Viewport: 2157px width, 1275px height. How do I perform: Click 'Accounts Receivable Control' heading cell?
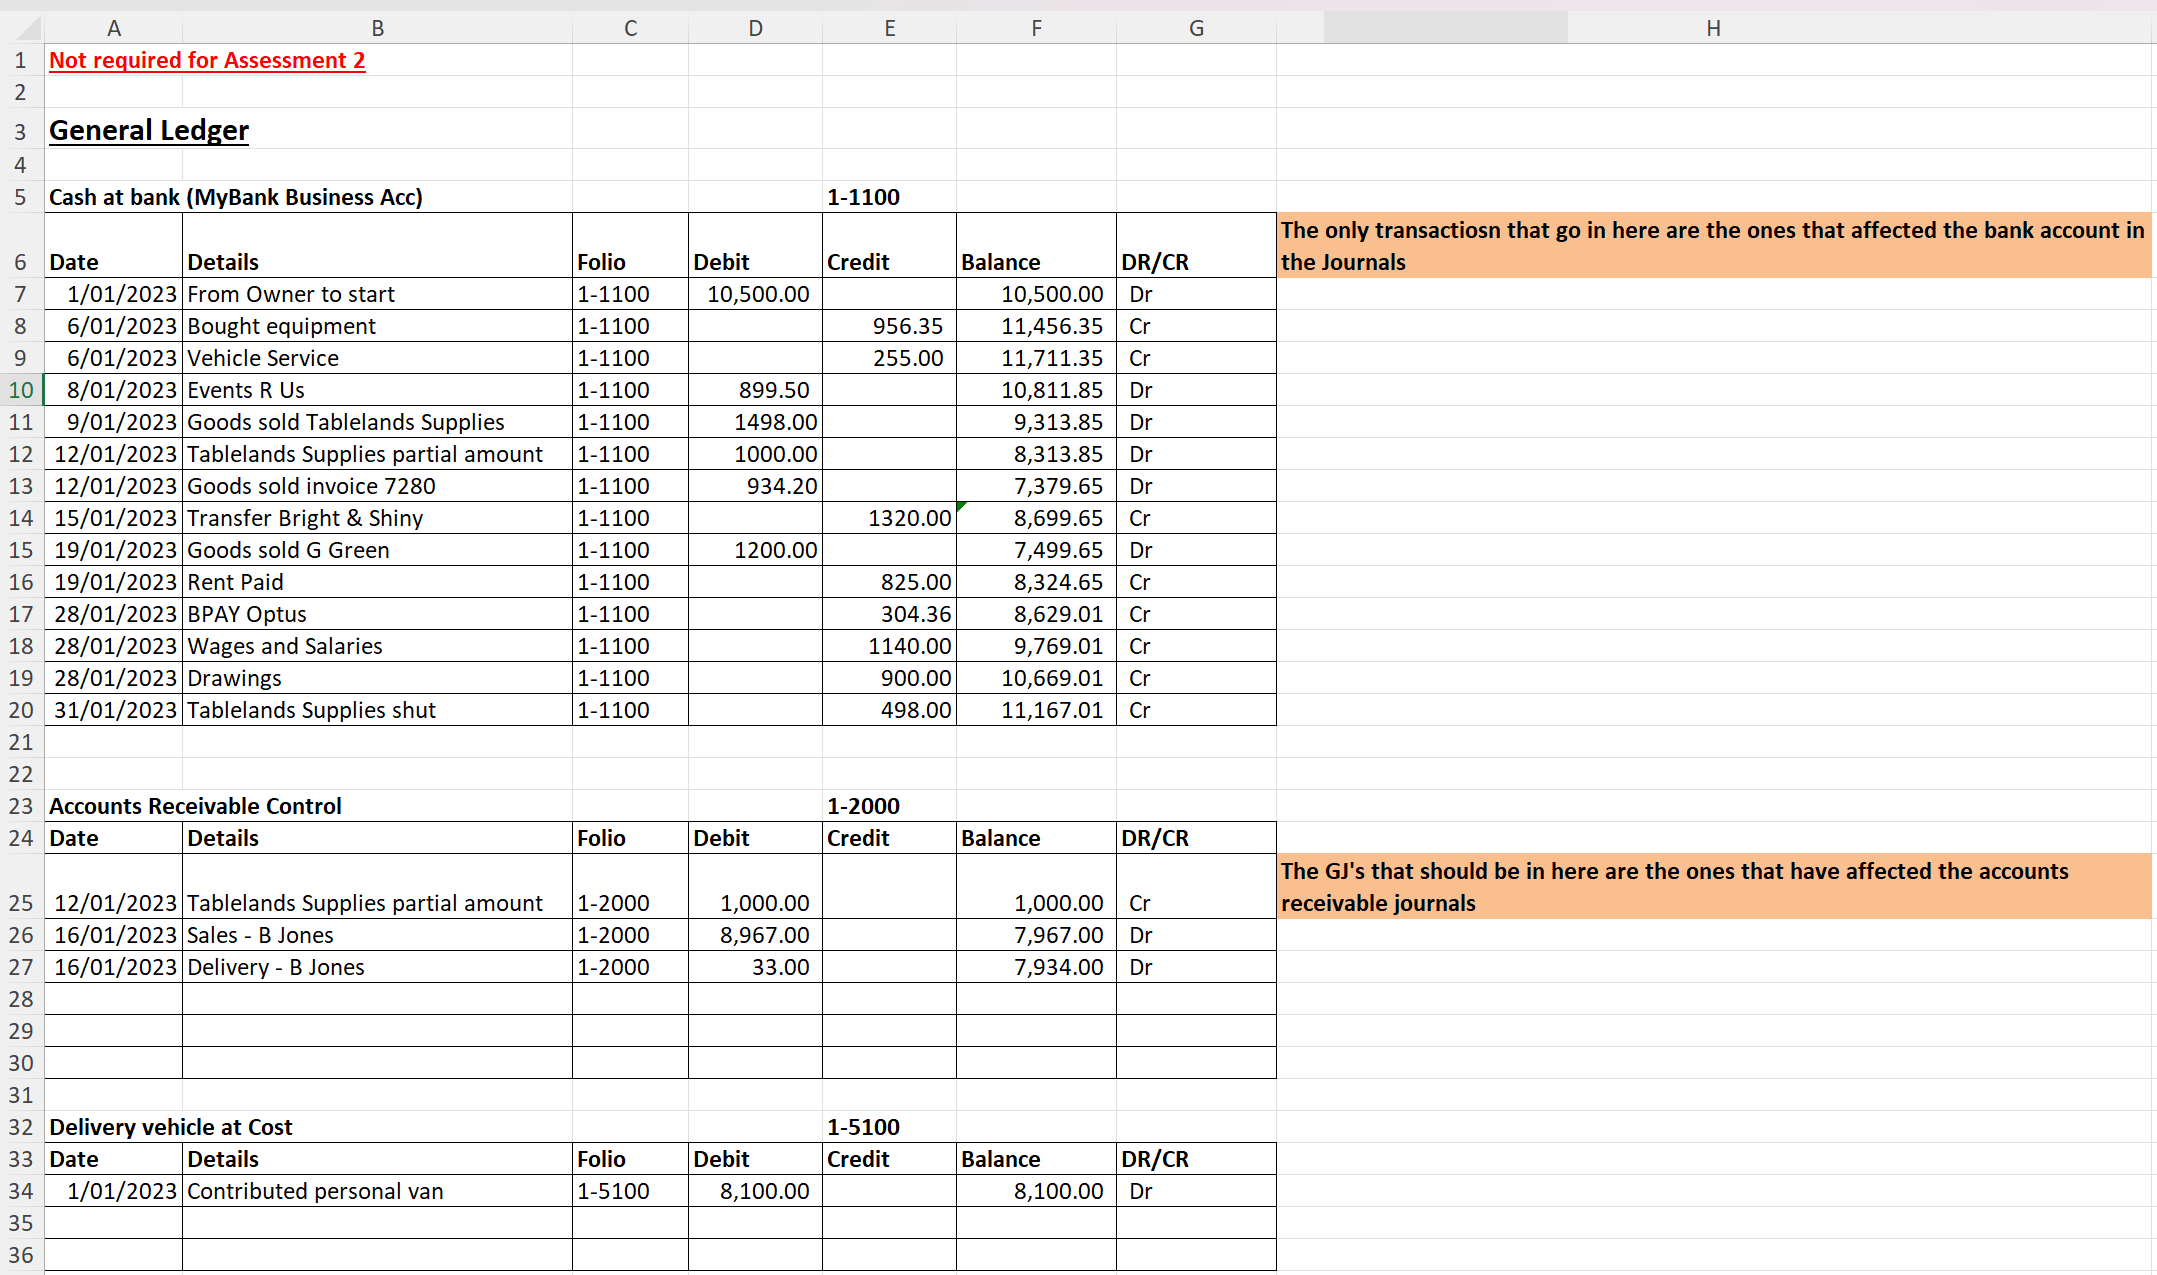pyautogui.click(x=196, y=806)
